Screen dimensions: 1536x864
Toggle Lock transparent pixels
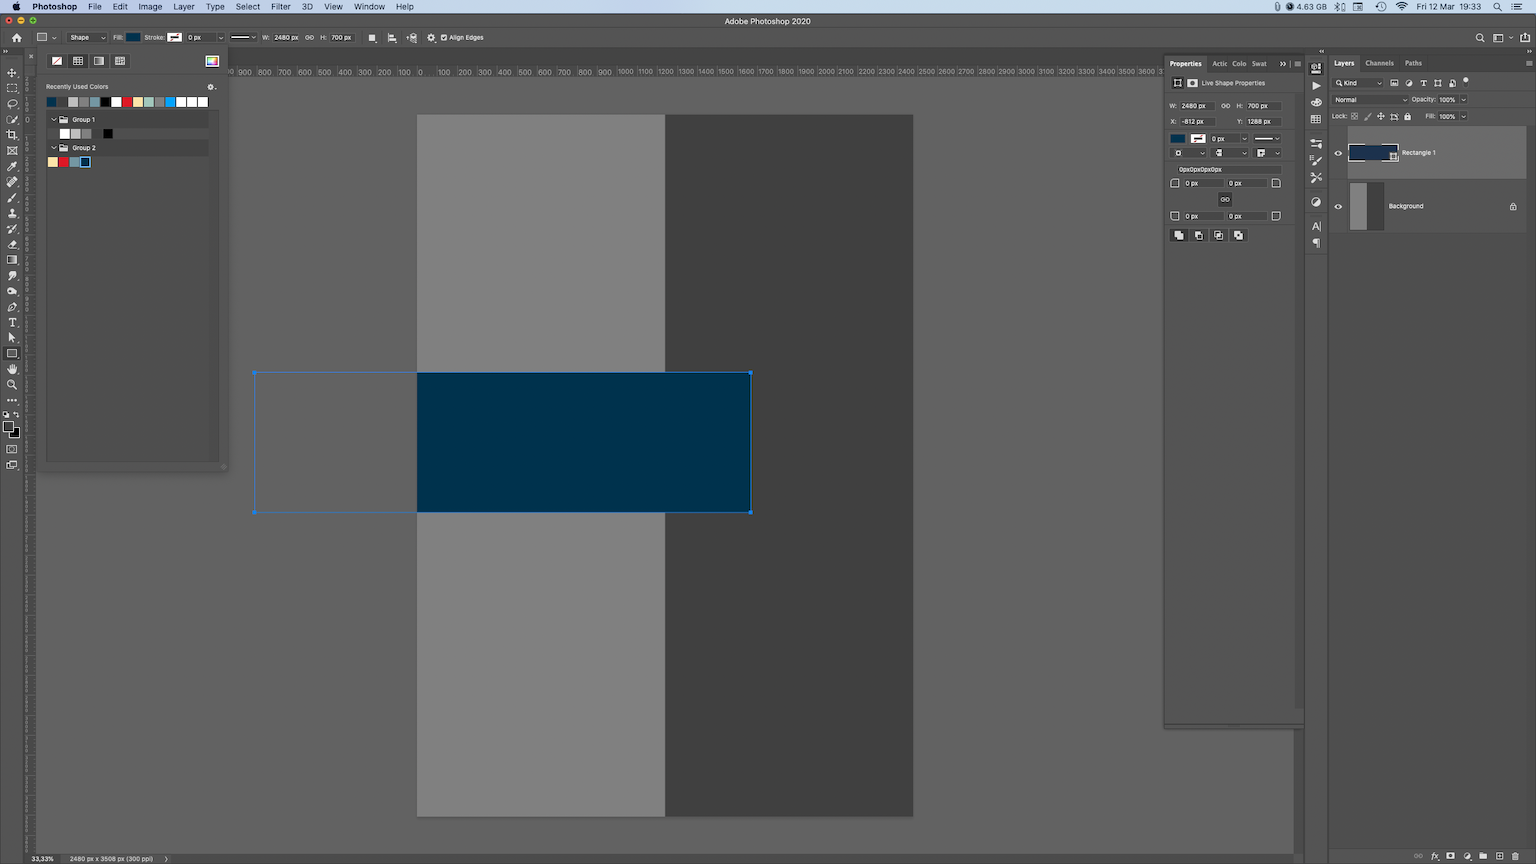click(x=1355, y=117)
